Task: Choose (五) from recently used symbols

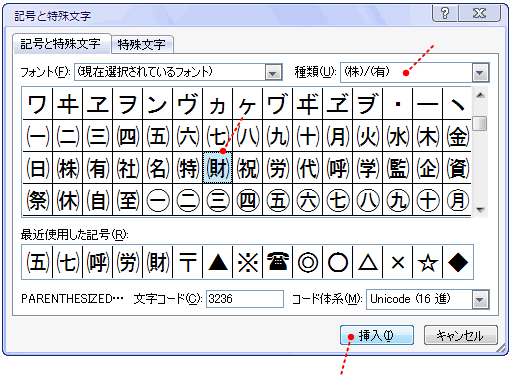Action: (37, 262)
